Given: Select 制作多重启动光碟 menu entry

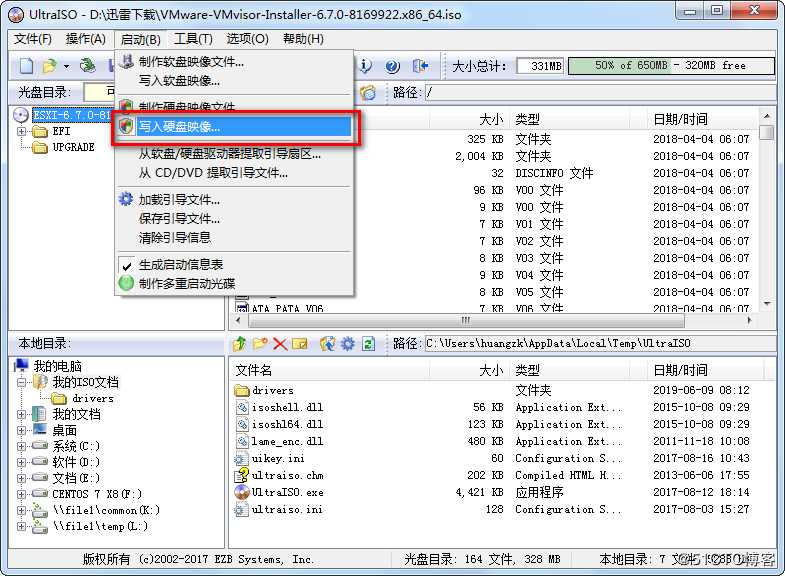Looking at the screenshot, I should tap(234, 284).
